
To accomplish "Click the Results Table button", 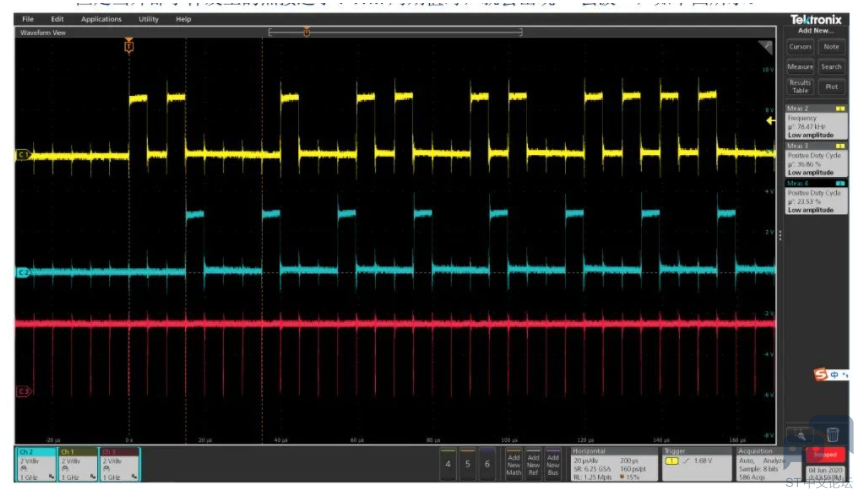I will click(800, 87).
